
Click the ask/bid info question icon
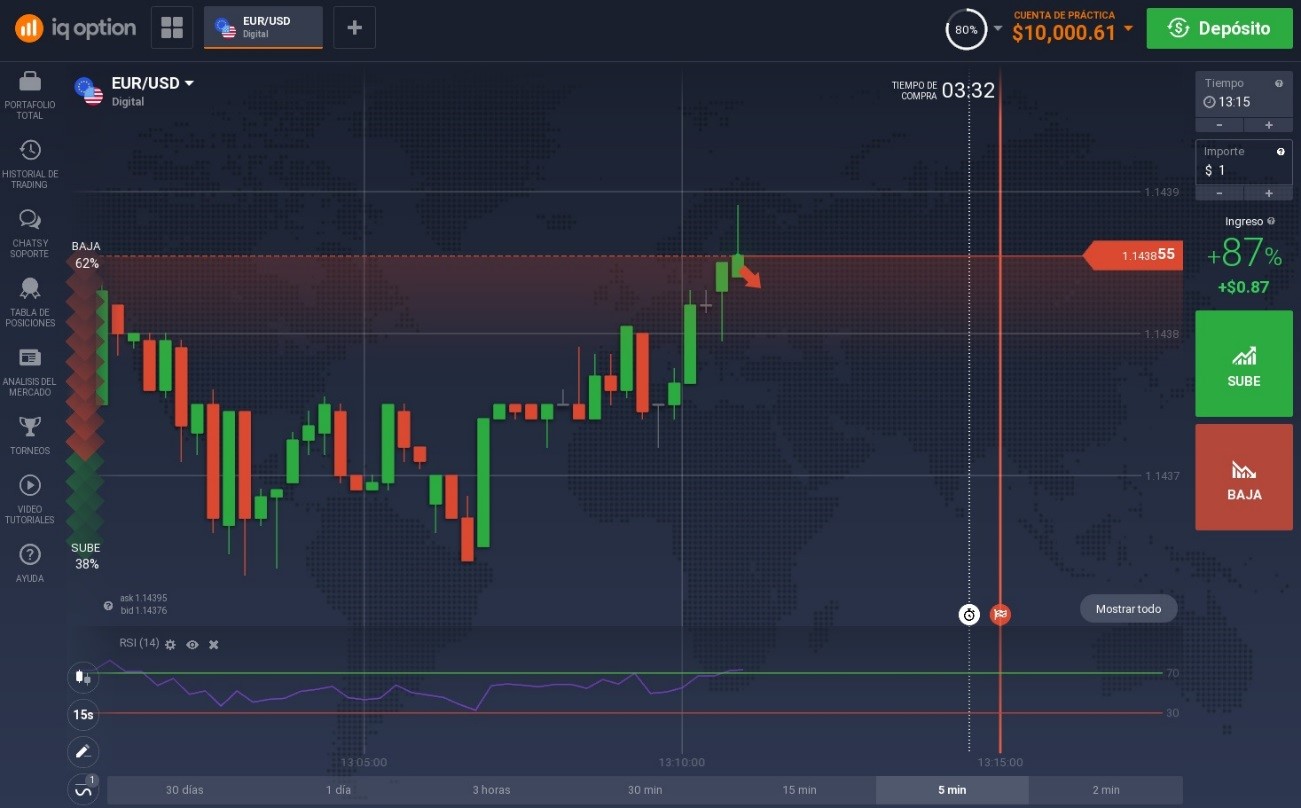tap(108, 605)
